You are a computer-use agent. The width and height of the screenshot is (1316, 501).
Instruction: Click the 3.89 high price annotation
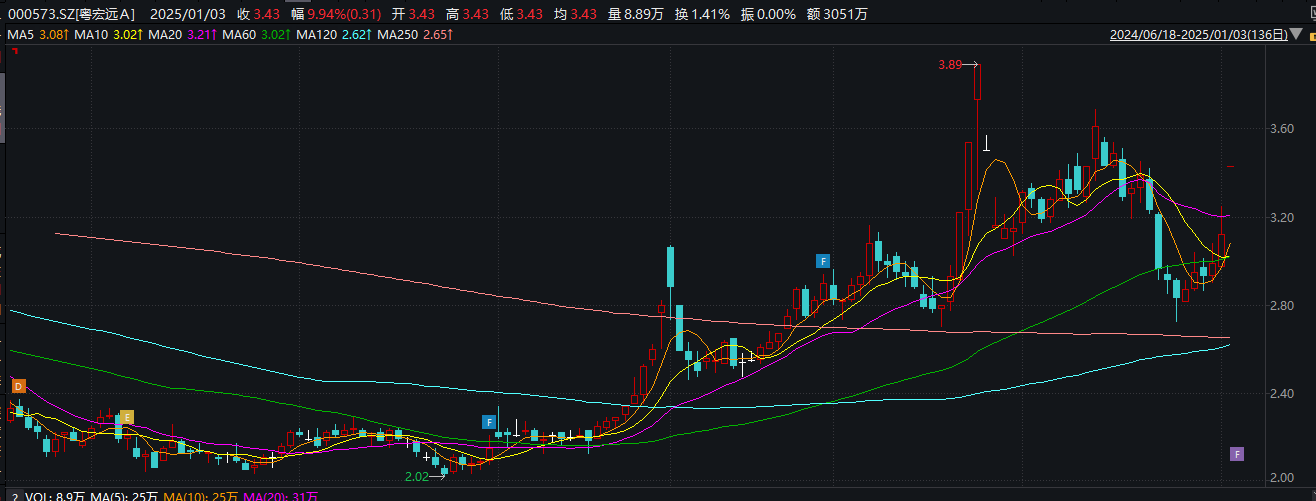tap(950, 65)
